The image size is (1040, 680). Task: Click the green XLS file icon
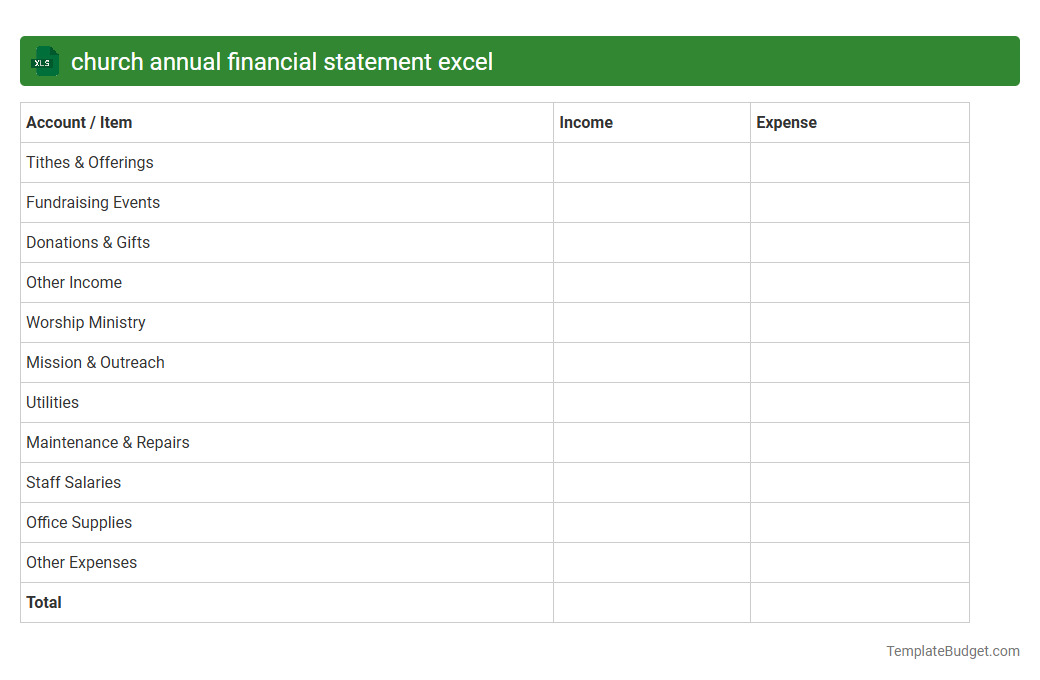44,61
